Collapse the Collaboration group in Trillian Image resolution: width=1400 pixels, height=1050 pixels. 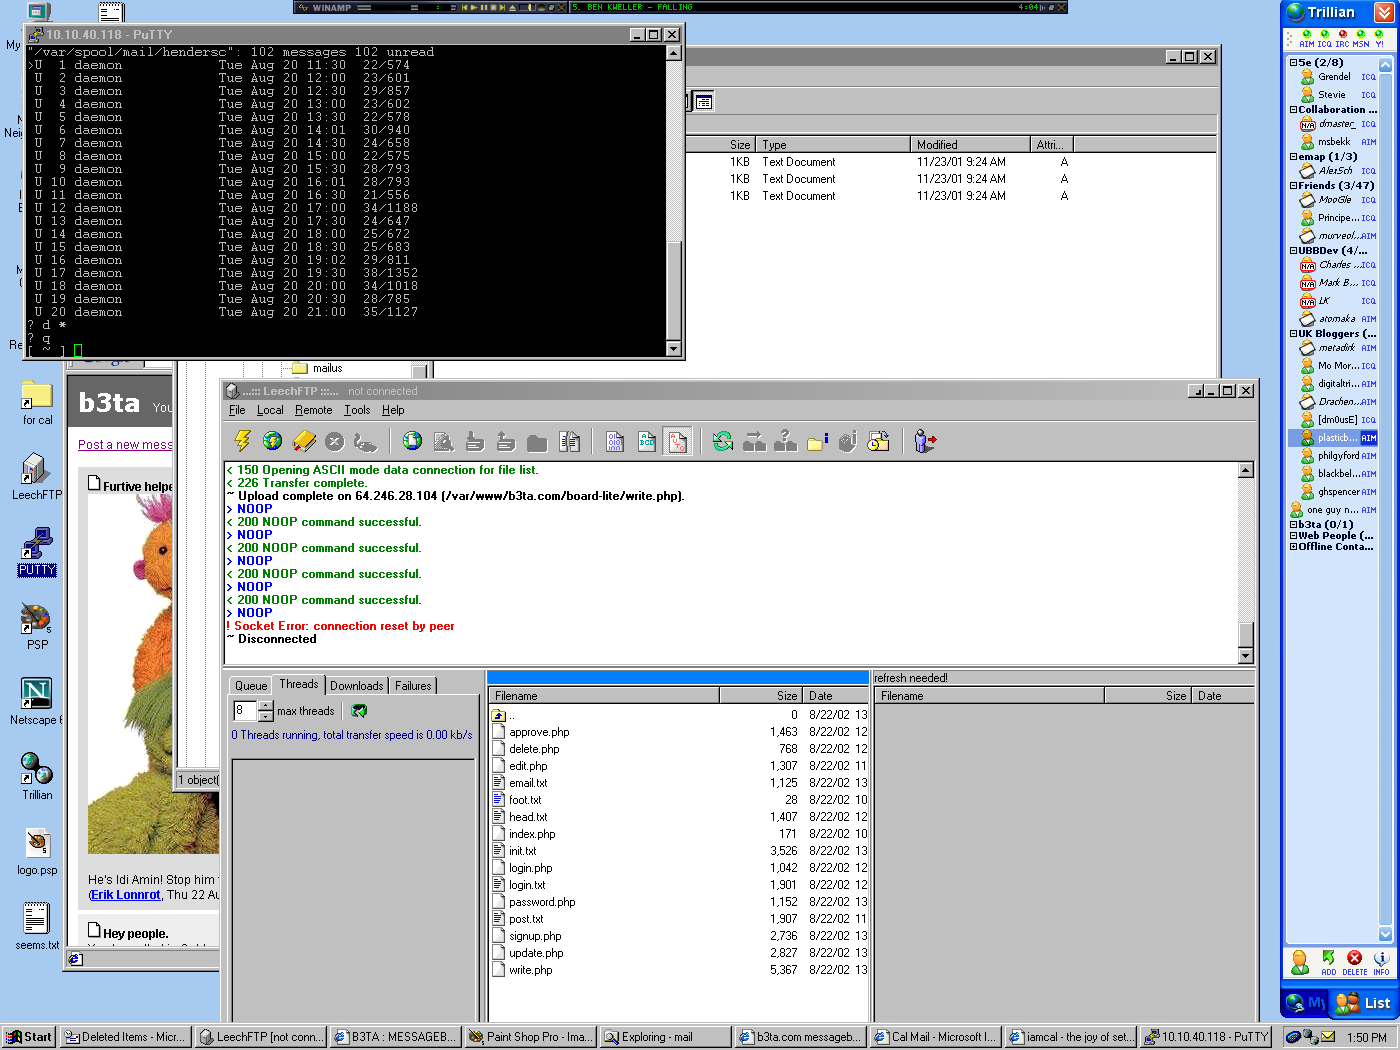pyautogui.click(x=1293, y=110)
